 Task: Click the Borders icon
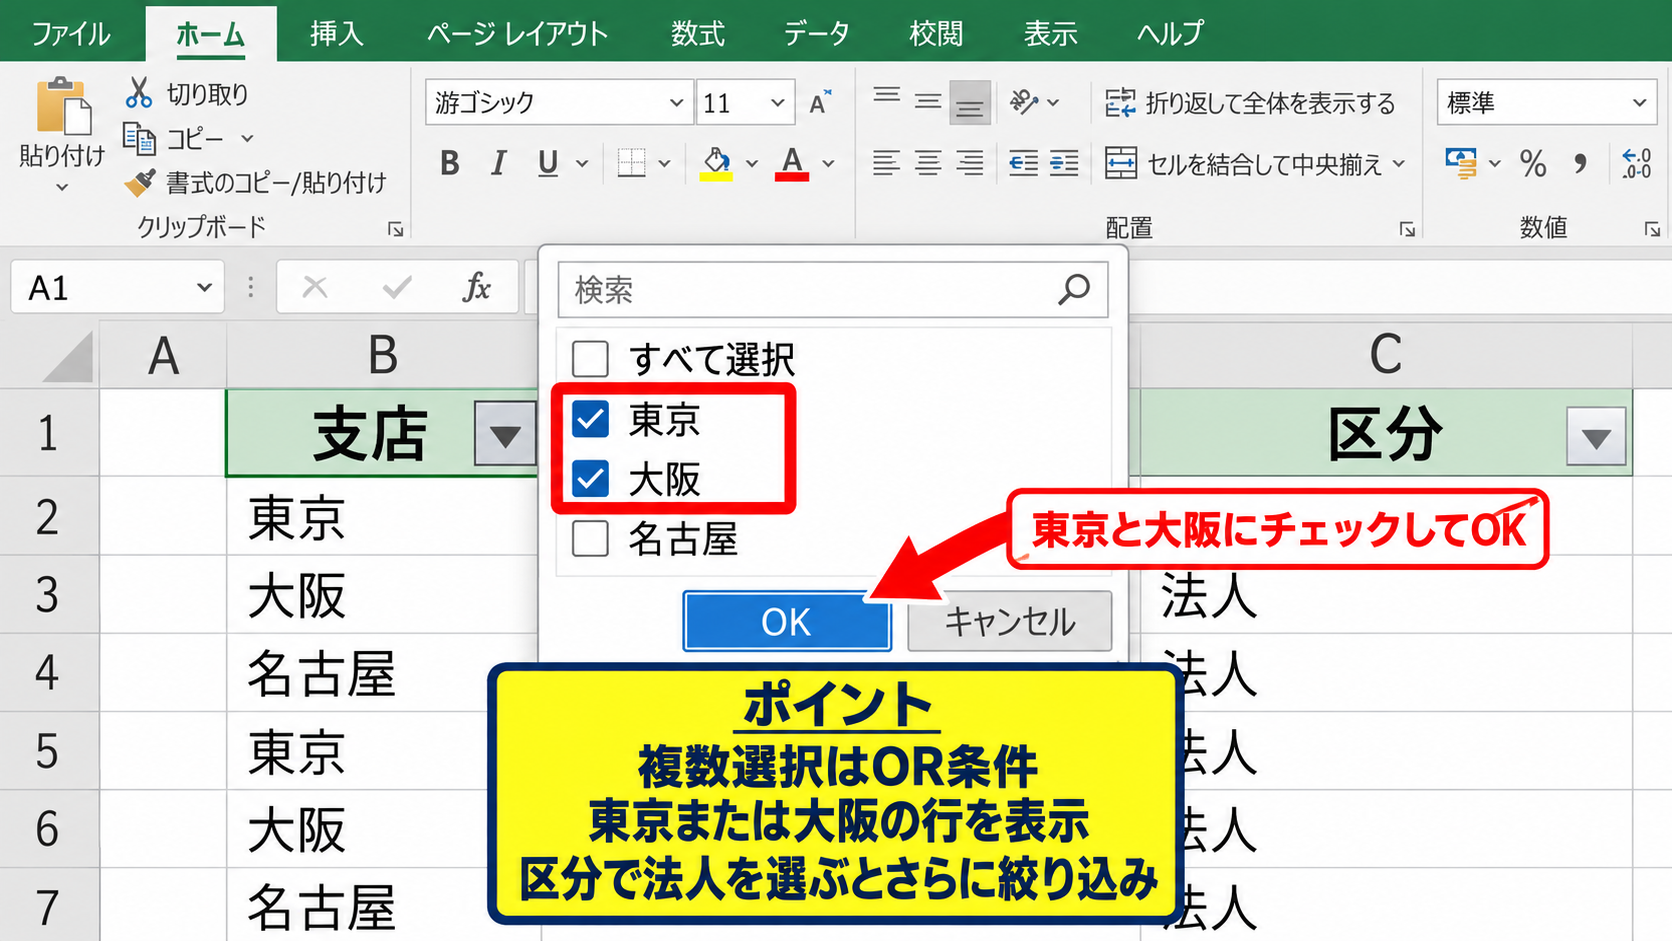click(631, 163)
